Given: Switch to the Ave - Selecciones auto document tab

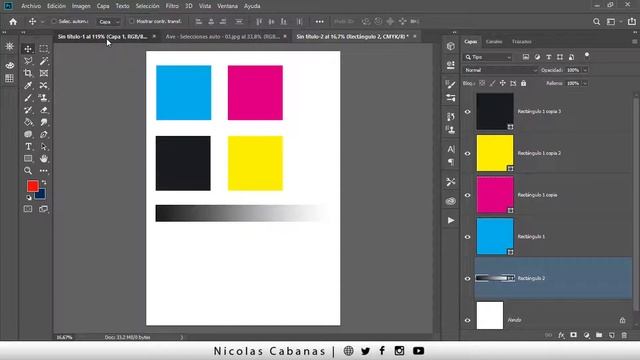Looking at the screenshot, I should coord(223,36).
